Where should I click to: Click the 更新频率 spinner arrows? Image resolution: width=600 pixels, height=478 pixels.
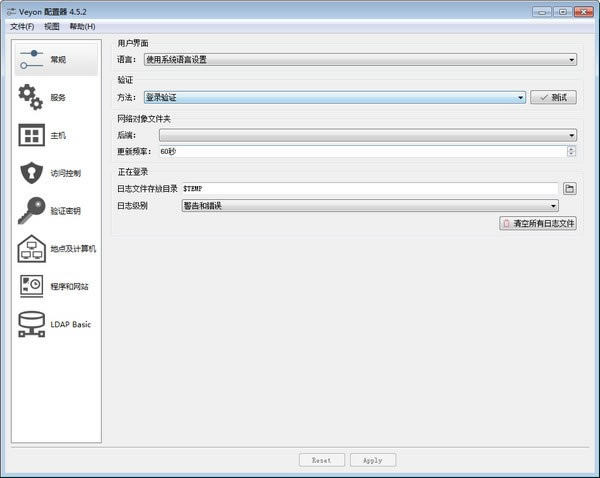click(x=571, y=151)
